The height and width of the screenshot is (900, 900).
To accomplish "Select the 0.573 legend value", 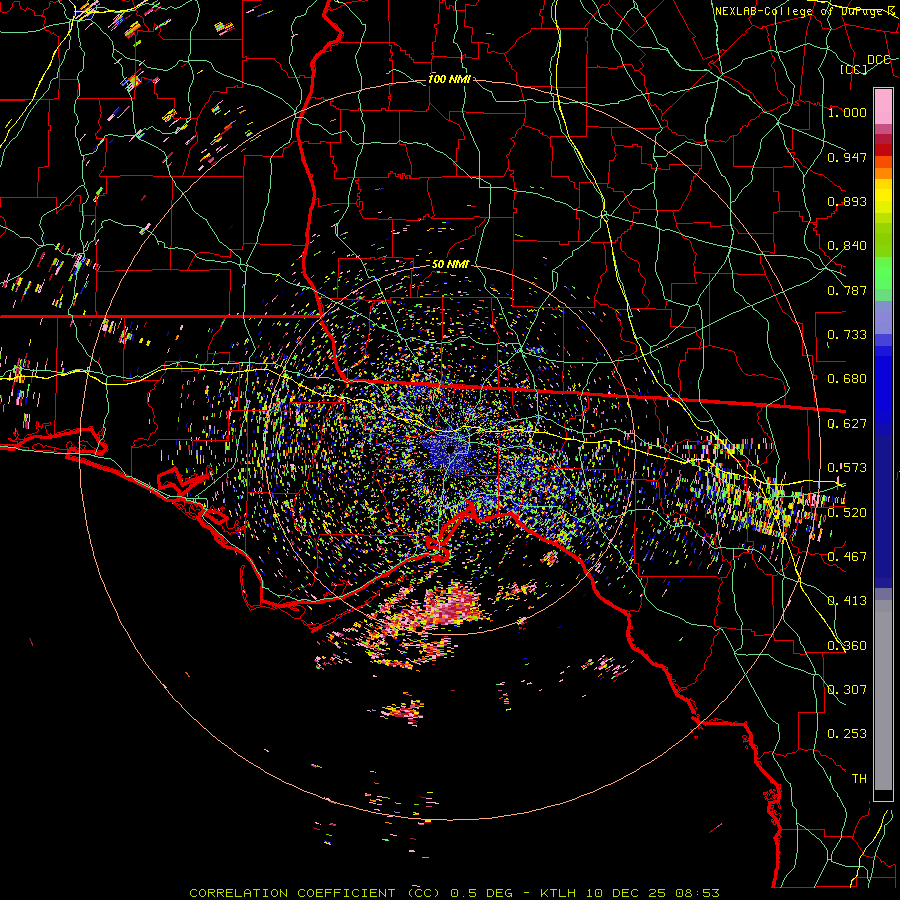I will pos(847,467).
